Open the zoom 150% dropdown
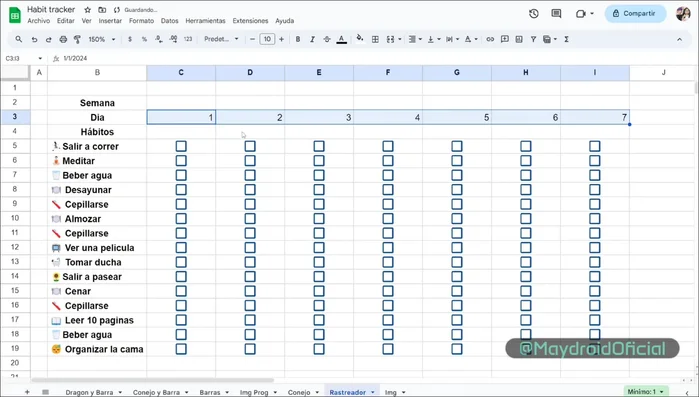This screenshot has width=699, height=397. [x=102, y=39]
